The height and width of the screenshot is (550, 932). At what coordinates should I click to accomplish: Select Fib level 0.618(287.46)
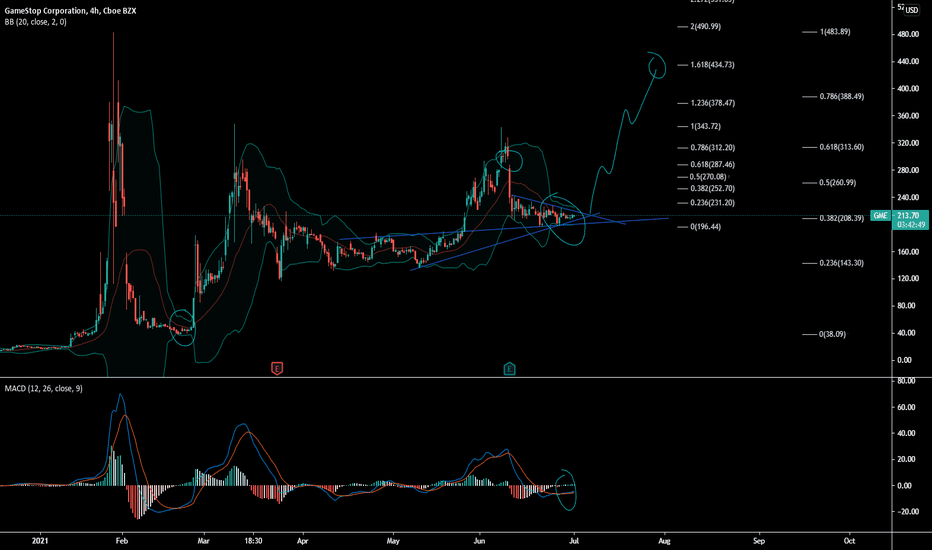(713, 165)
